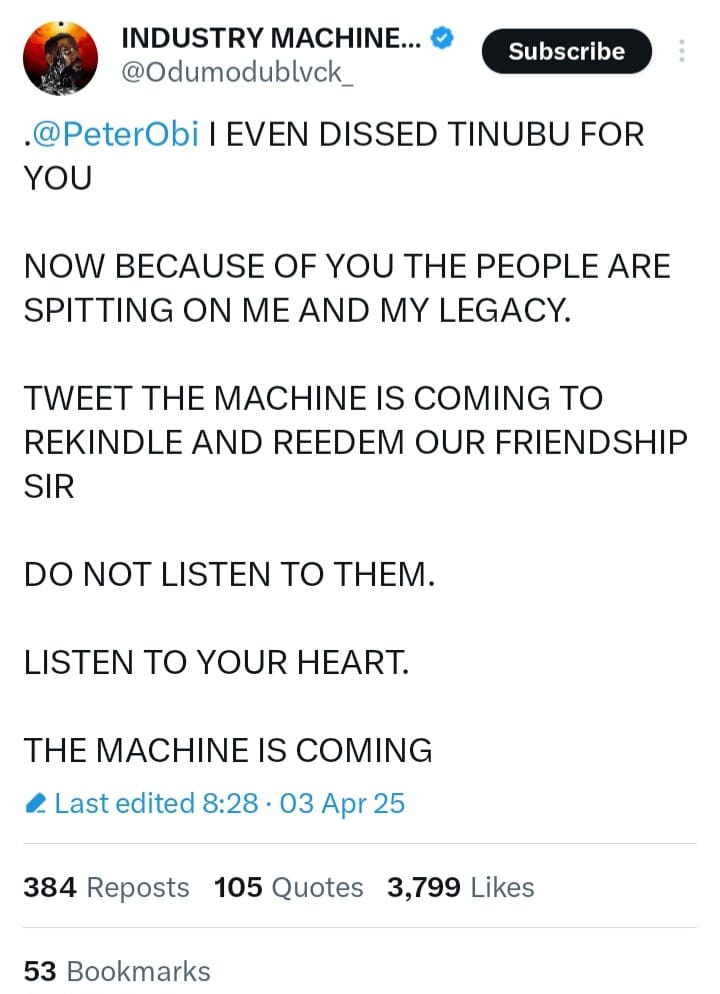Click the pencil edit-history icon
The height and width of the screenshot is (994, 720).
[x=36, y=803]
